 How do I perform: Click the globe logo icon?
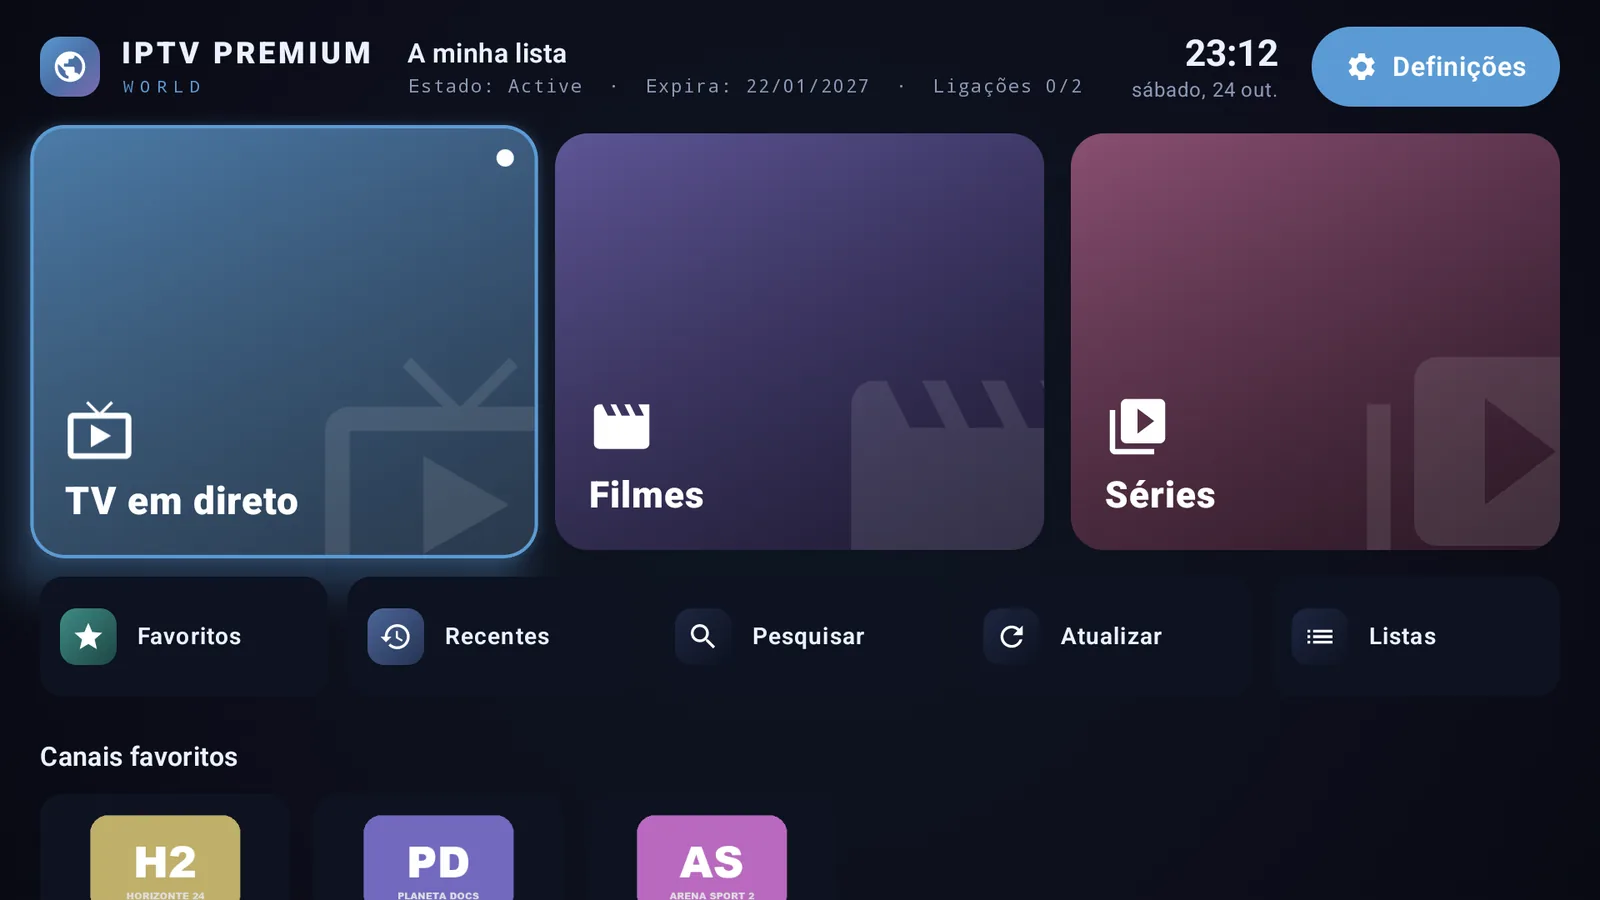point(70,67)
